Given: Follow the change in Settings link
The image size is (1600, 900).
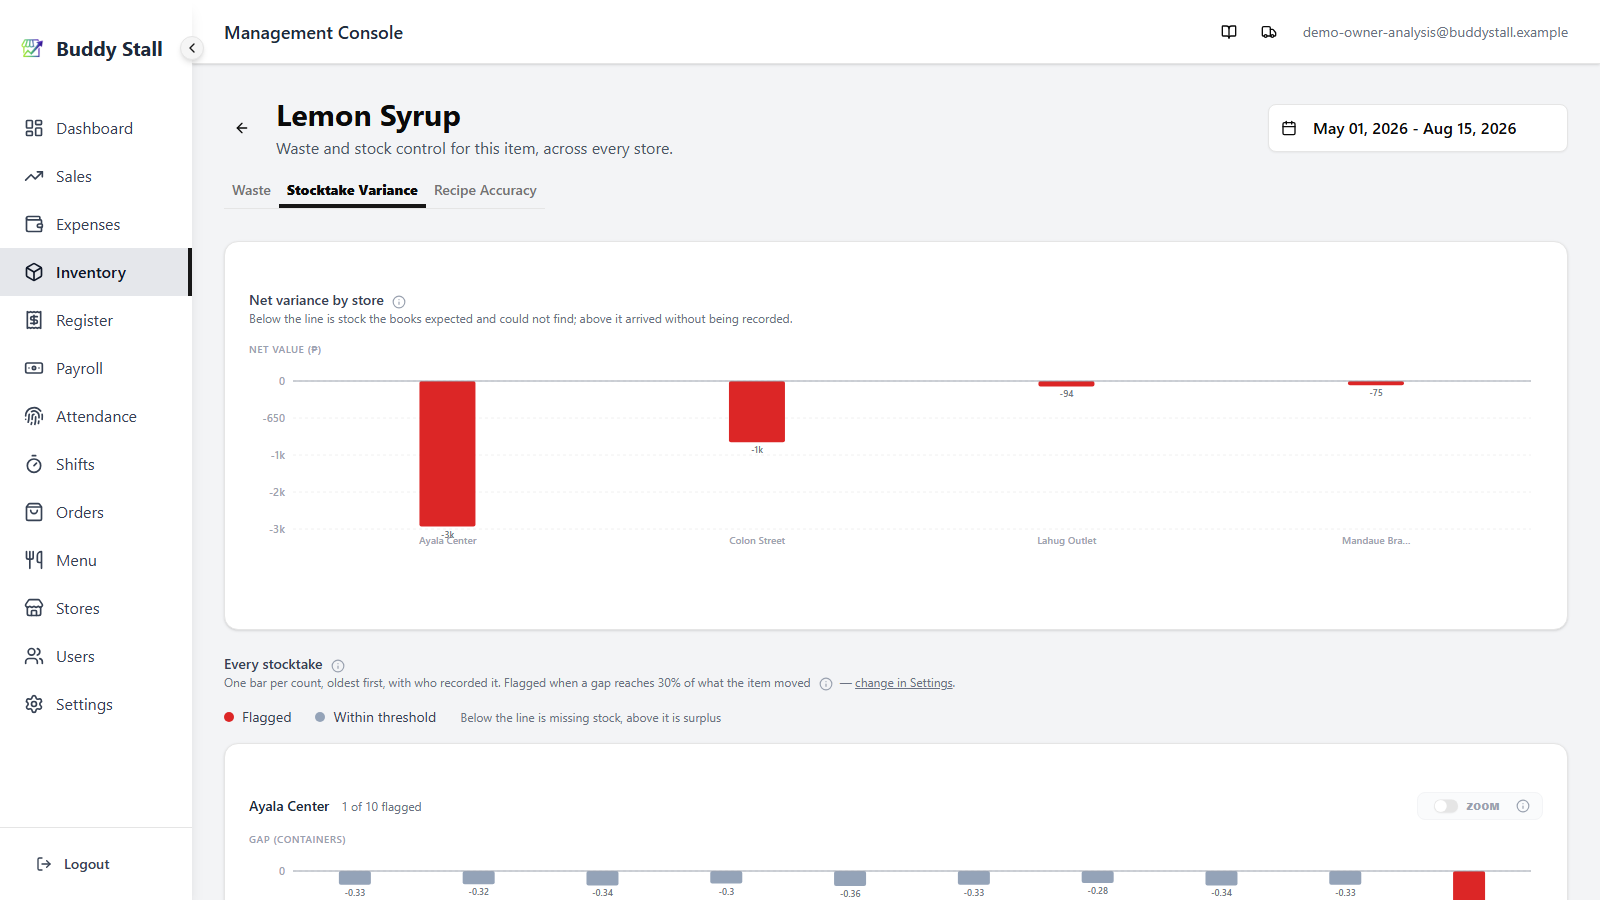Looking at the screenshot, I should [904, 683].
